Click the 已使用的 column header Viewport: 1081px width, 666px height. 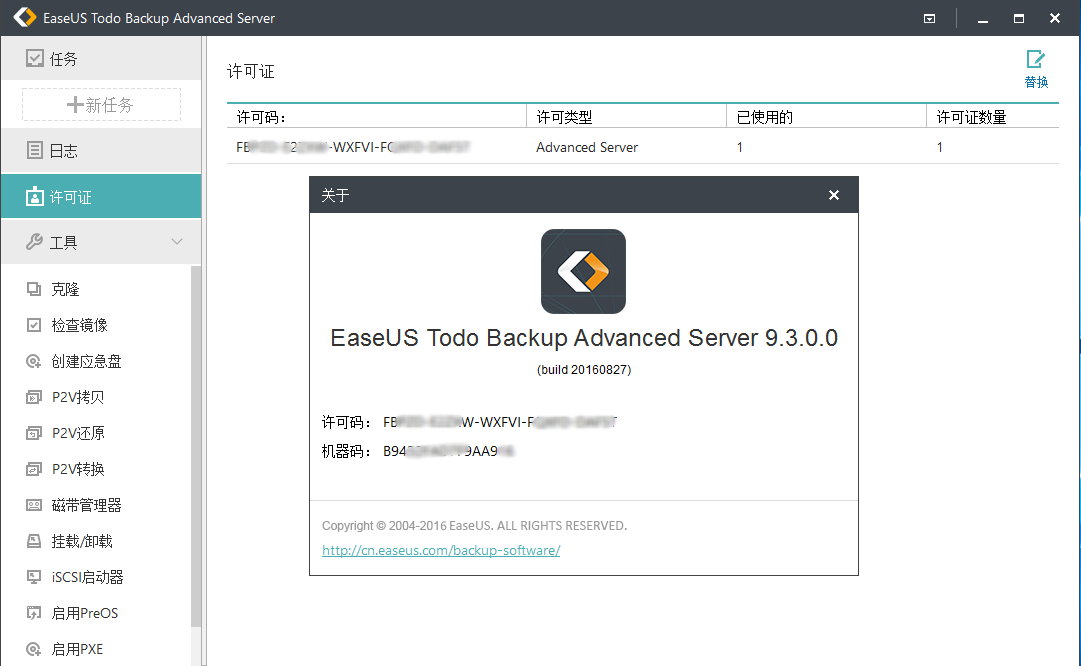tap(826, 117)
